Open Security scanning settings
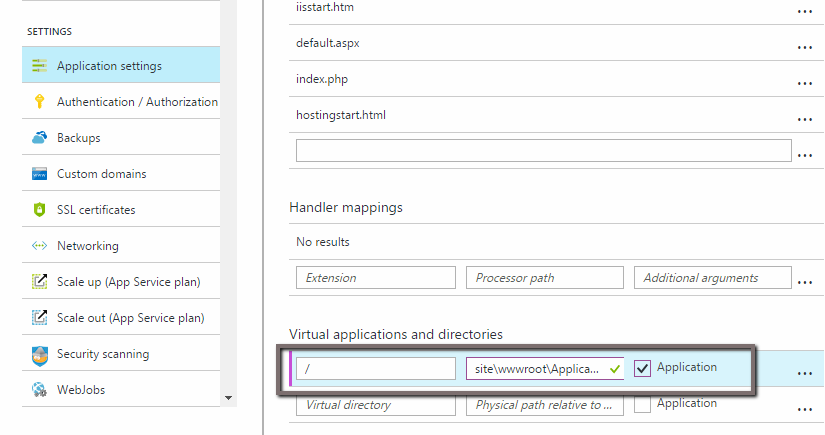Viewport: 825px width, 435px height. [x=103, y=354]
